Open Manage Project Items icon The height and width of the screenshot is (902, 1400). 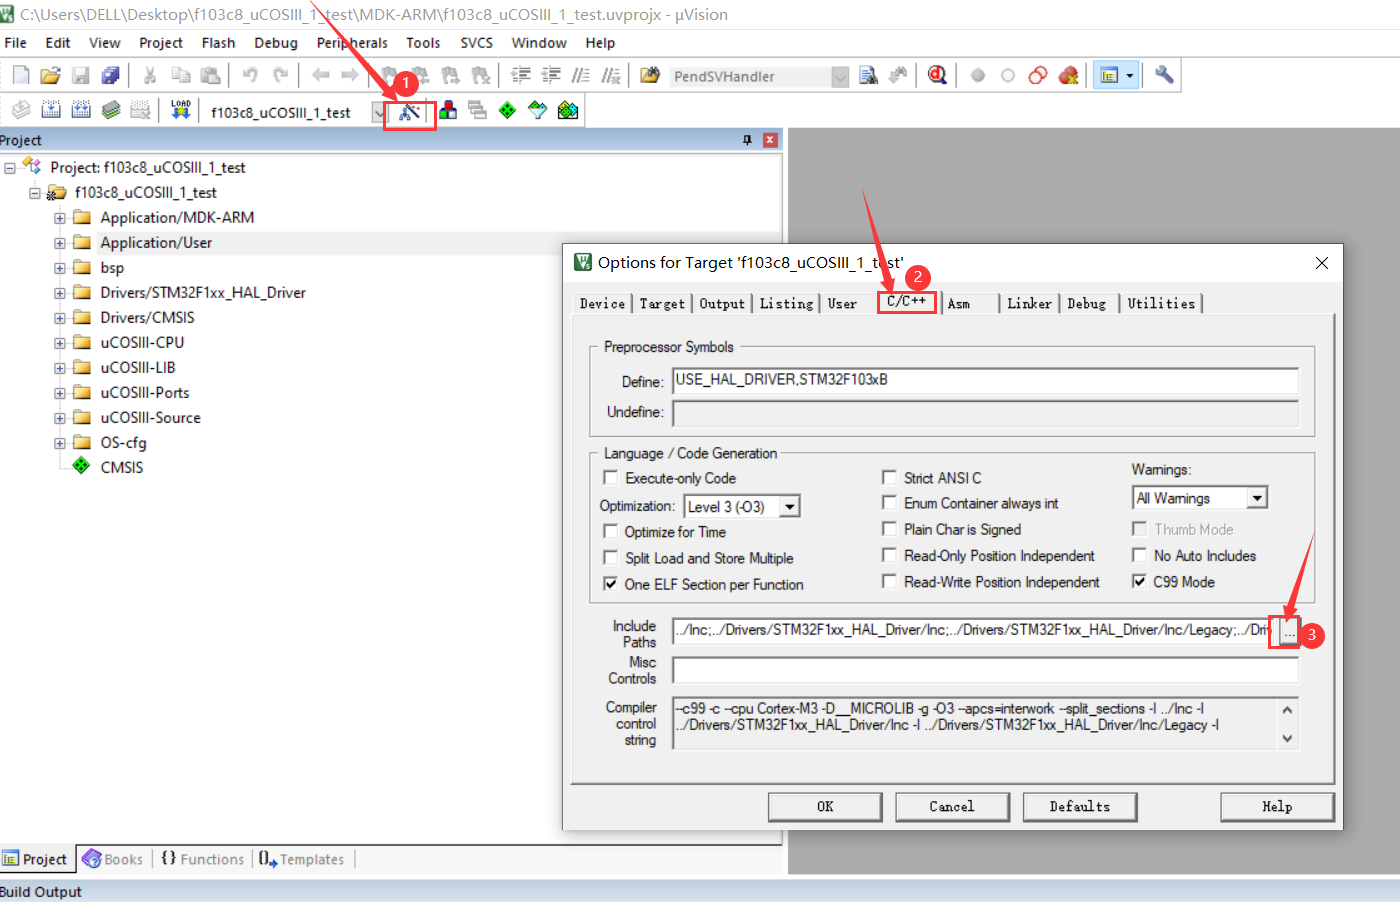click(448, 110)
